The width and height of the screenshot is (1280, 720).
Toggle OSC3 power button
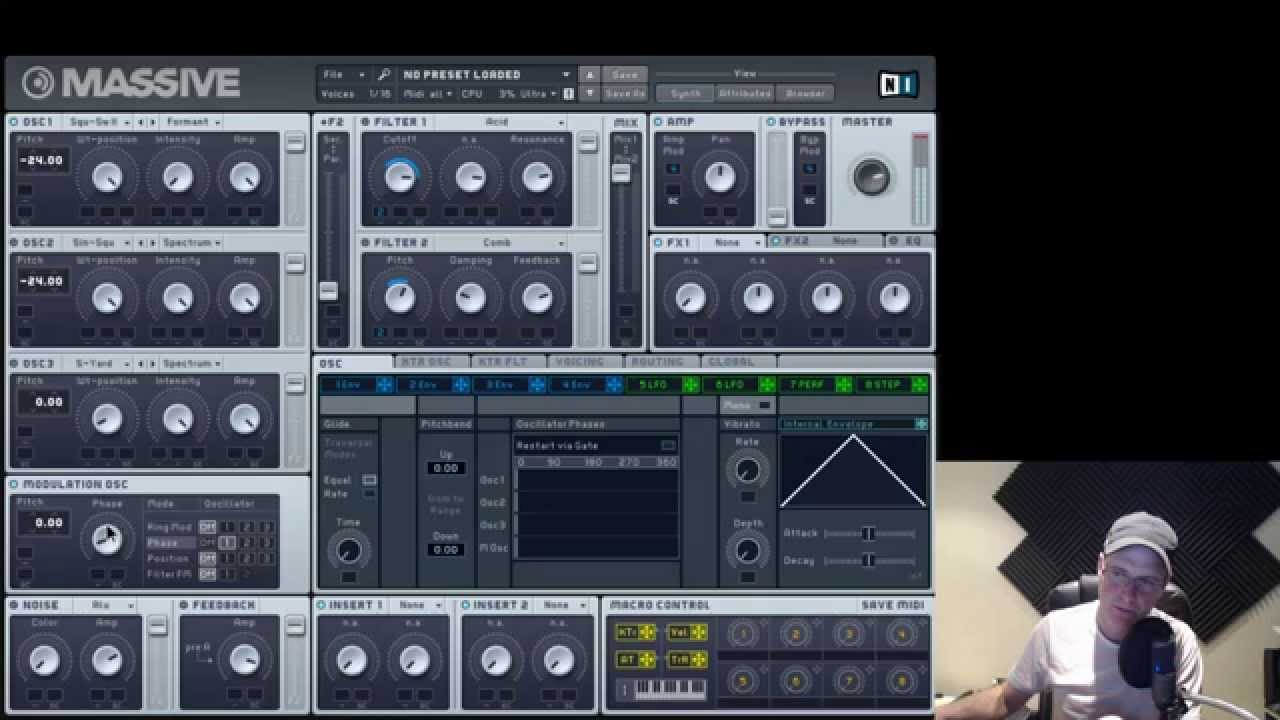pos(15,364)
